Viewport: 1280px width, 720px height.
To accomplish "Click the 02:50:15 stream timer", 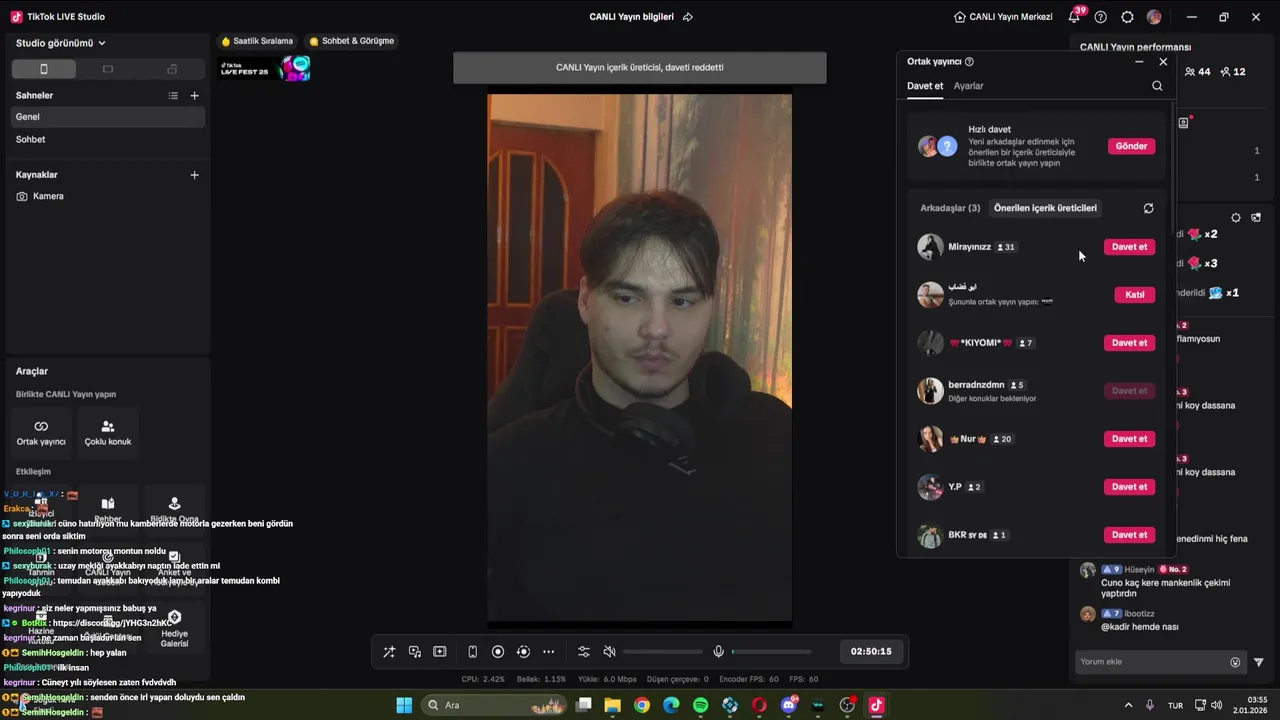I will [x=871, y=651].
